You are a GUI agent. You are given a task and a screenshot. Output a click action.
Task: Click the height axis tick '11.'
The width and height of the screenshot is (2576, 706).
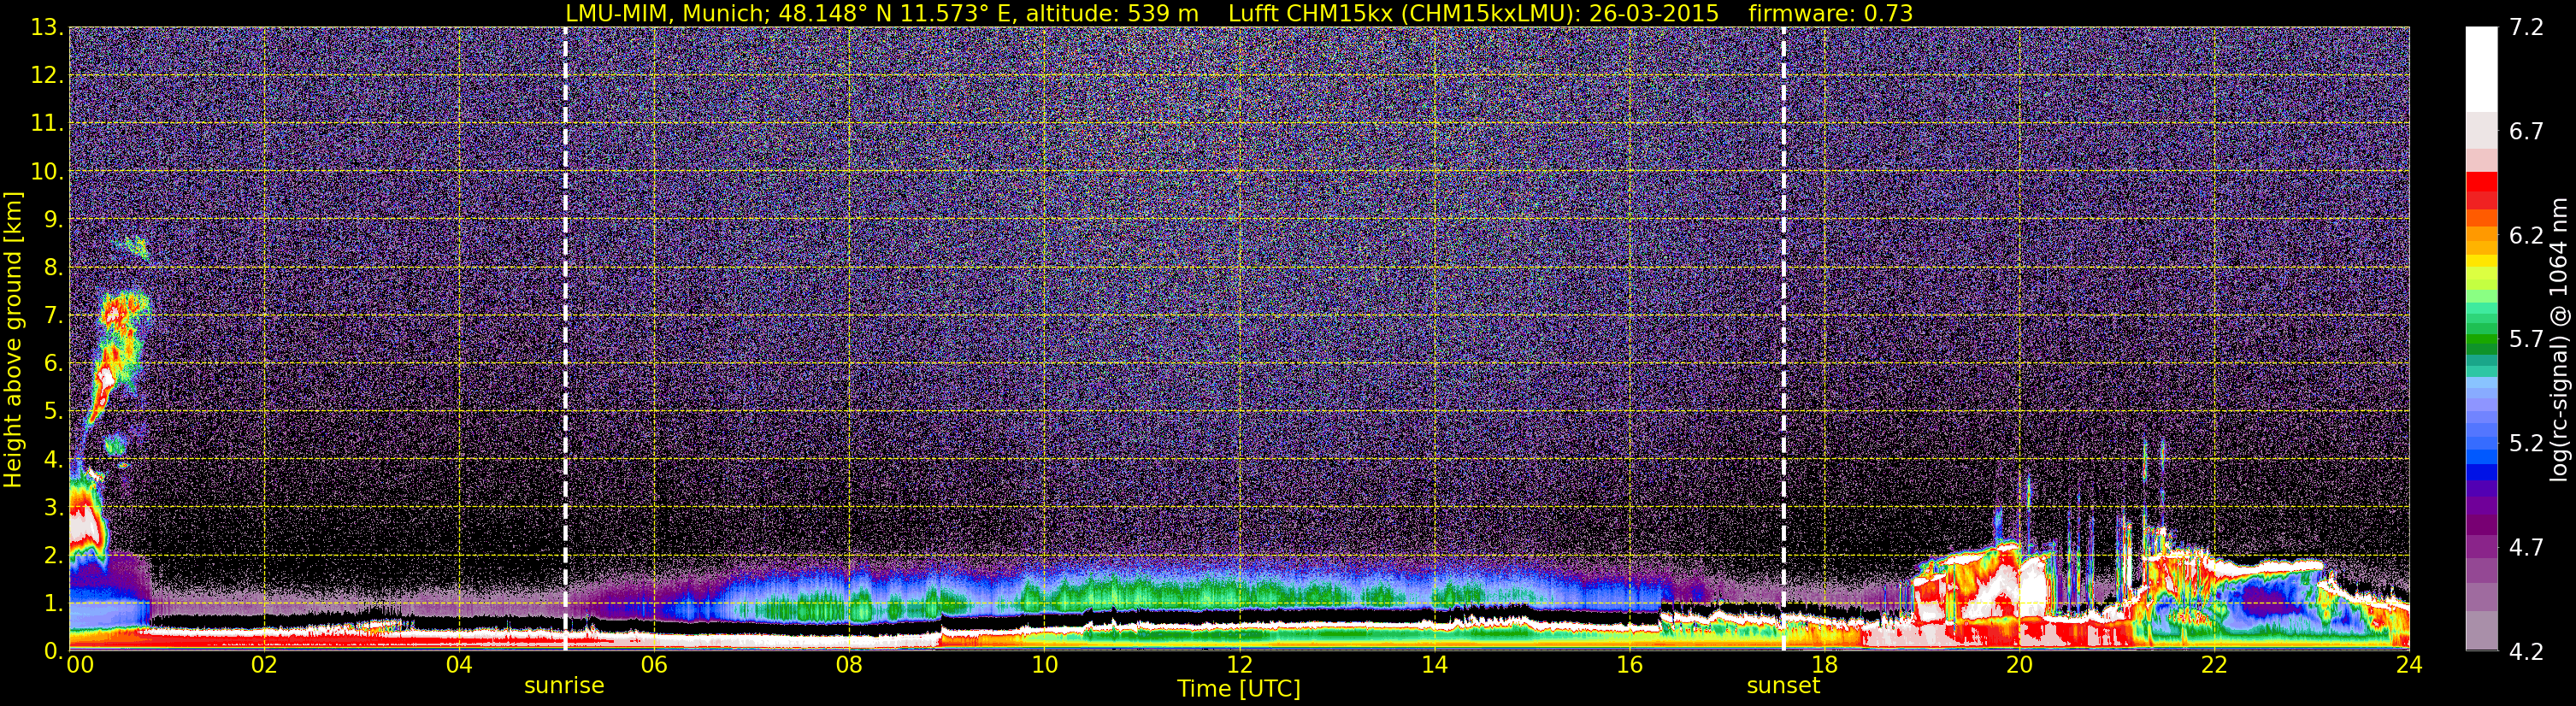47,123
